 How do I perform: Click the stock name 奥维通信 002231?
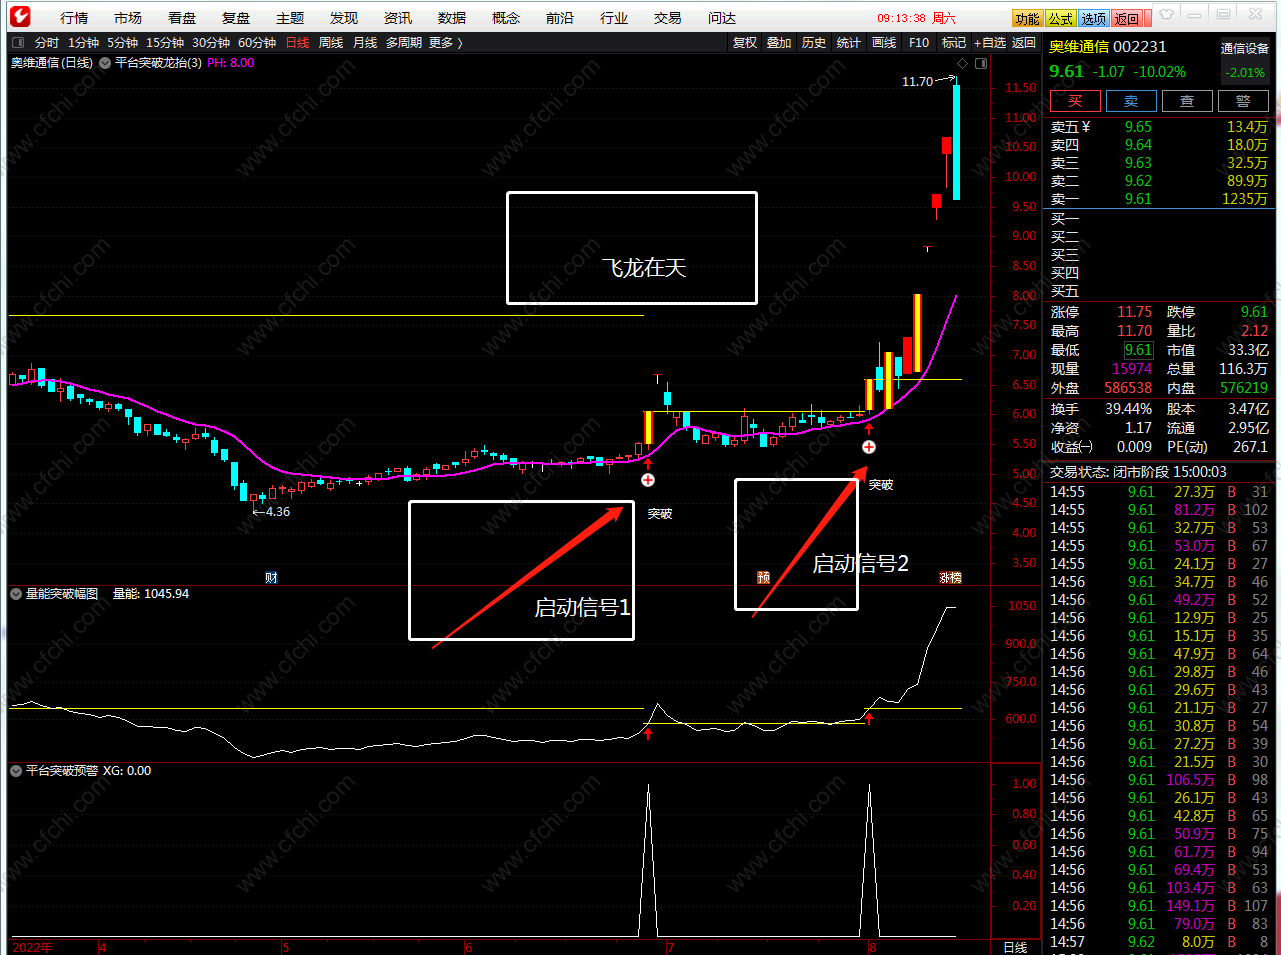coord(1108,47)
